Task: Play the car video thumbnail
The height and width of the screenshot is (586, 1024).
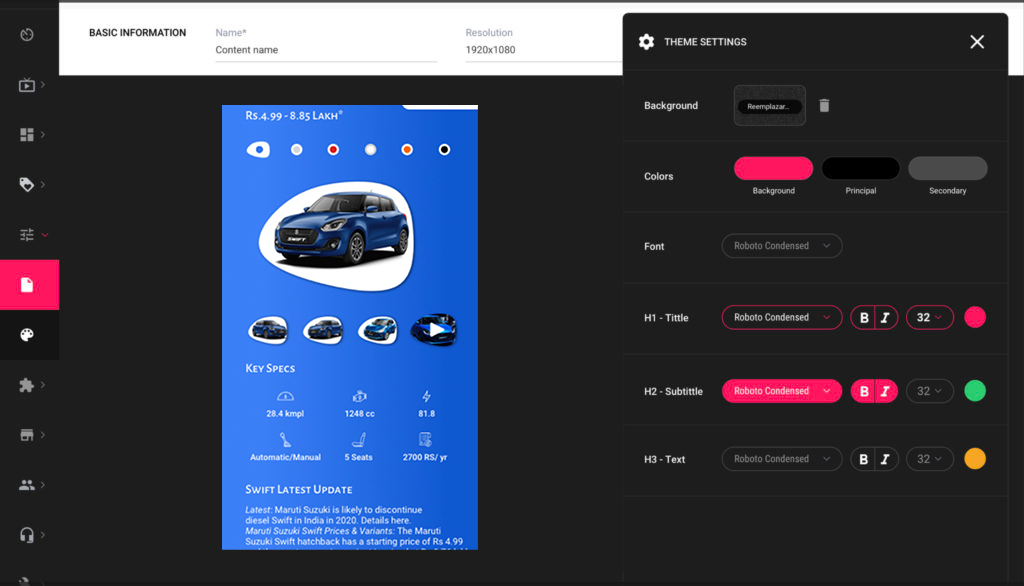Action: pos(434,330)
